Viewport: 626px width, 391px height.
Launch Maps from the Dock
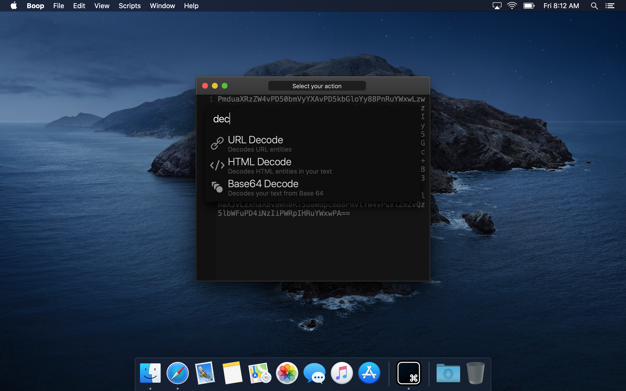coord(260,373)
